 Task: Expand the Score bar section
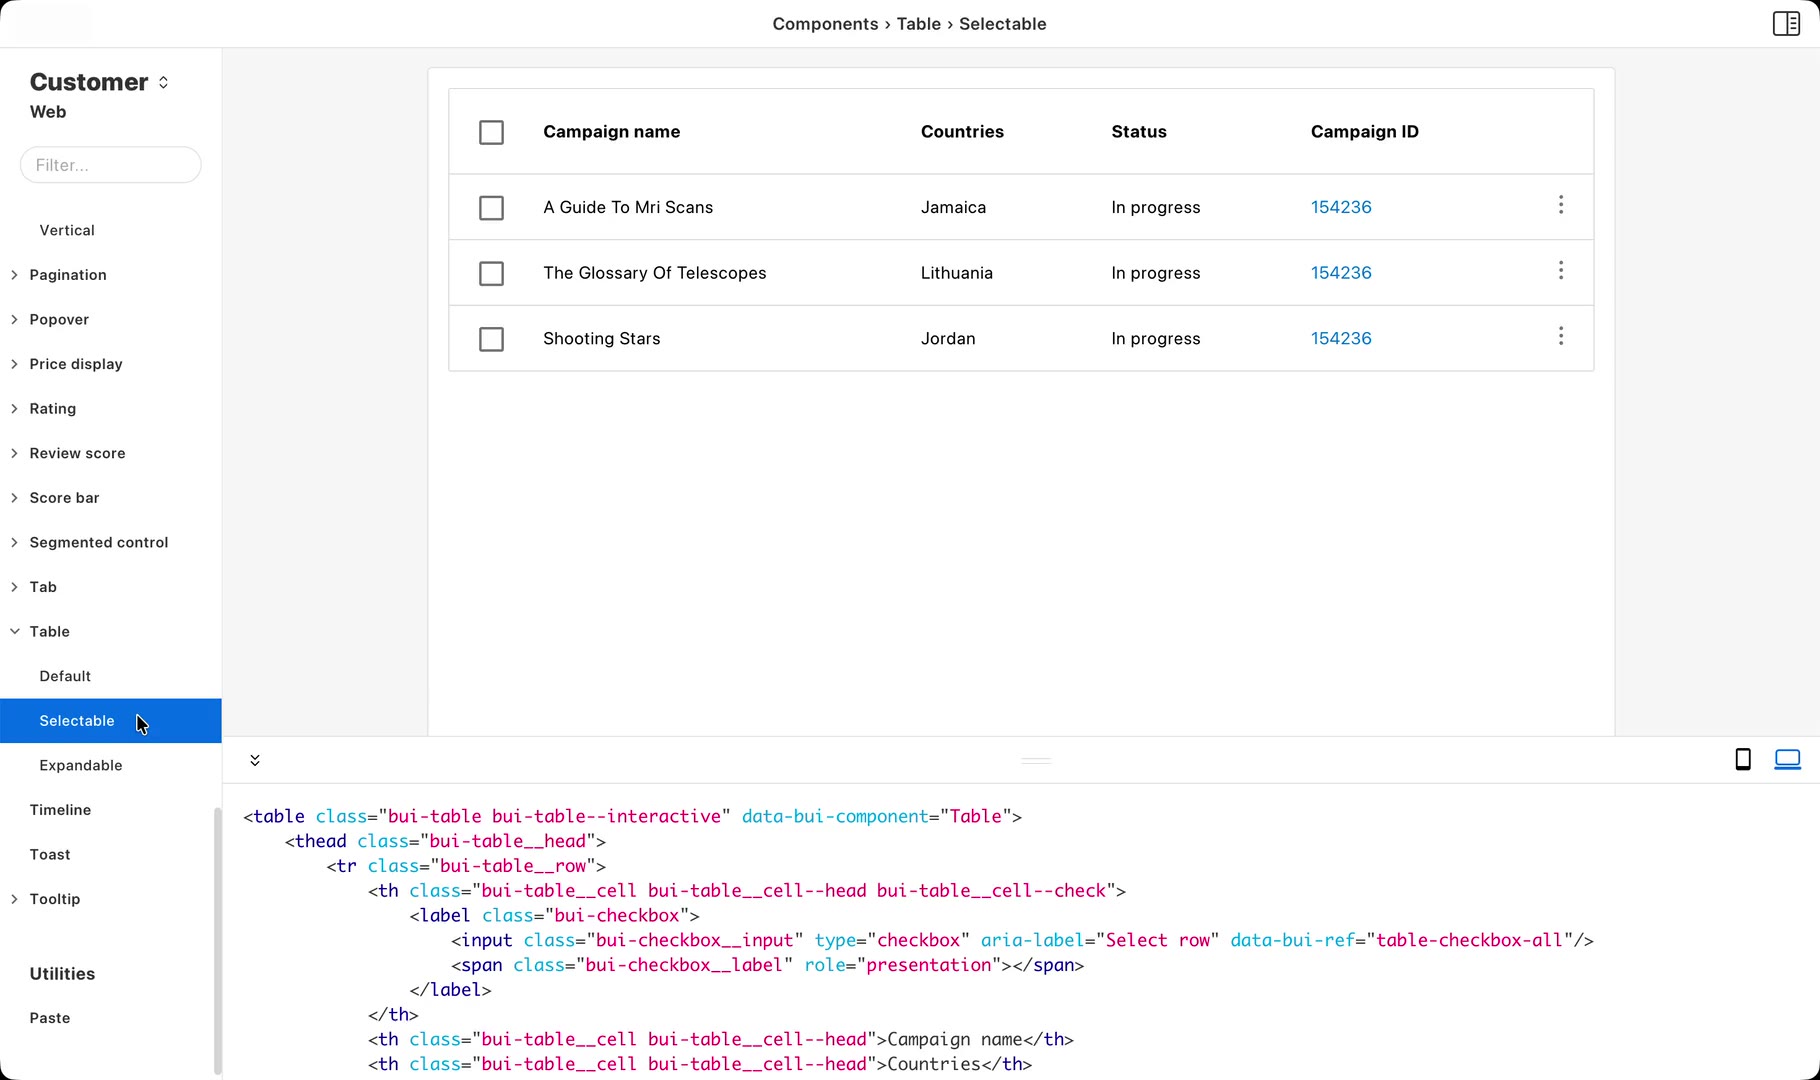pyautogui.click(x=14, y=498)
